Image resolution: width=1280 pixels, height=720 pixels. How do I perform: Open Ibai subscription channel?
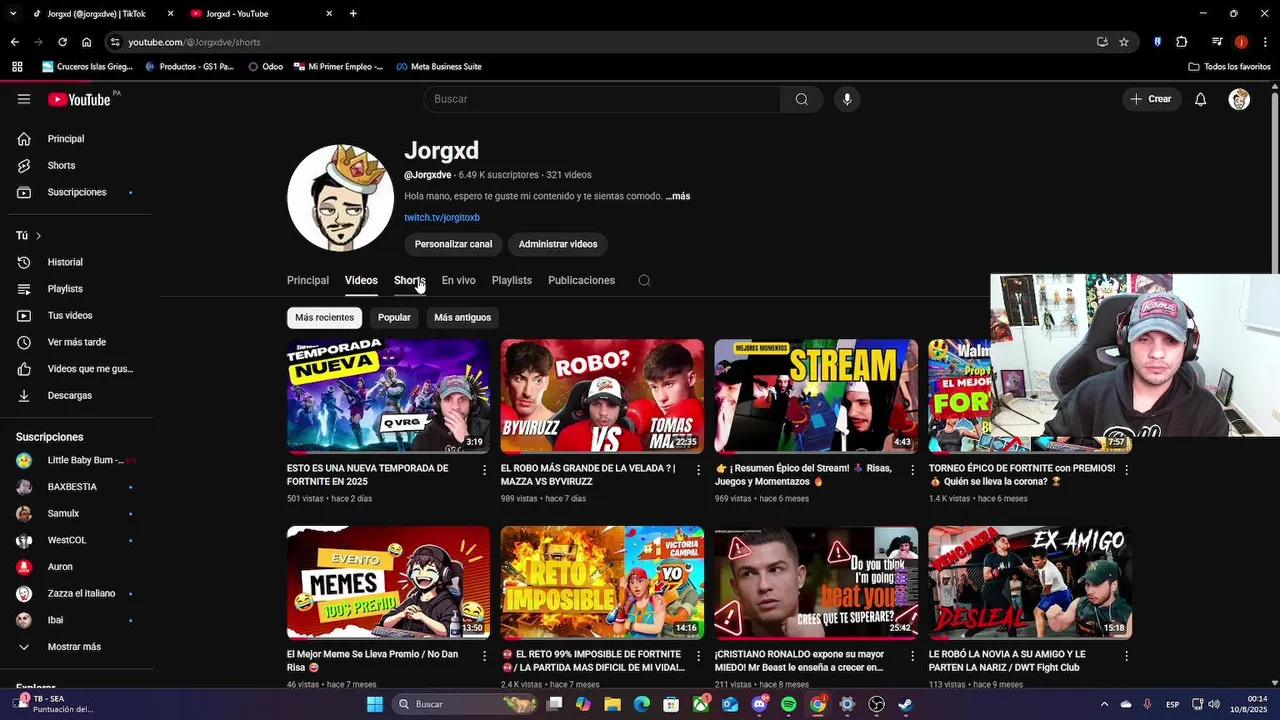(80, 620)
